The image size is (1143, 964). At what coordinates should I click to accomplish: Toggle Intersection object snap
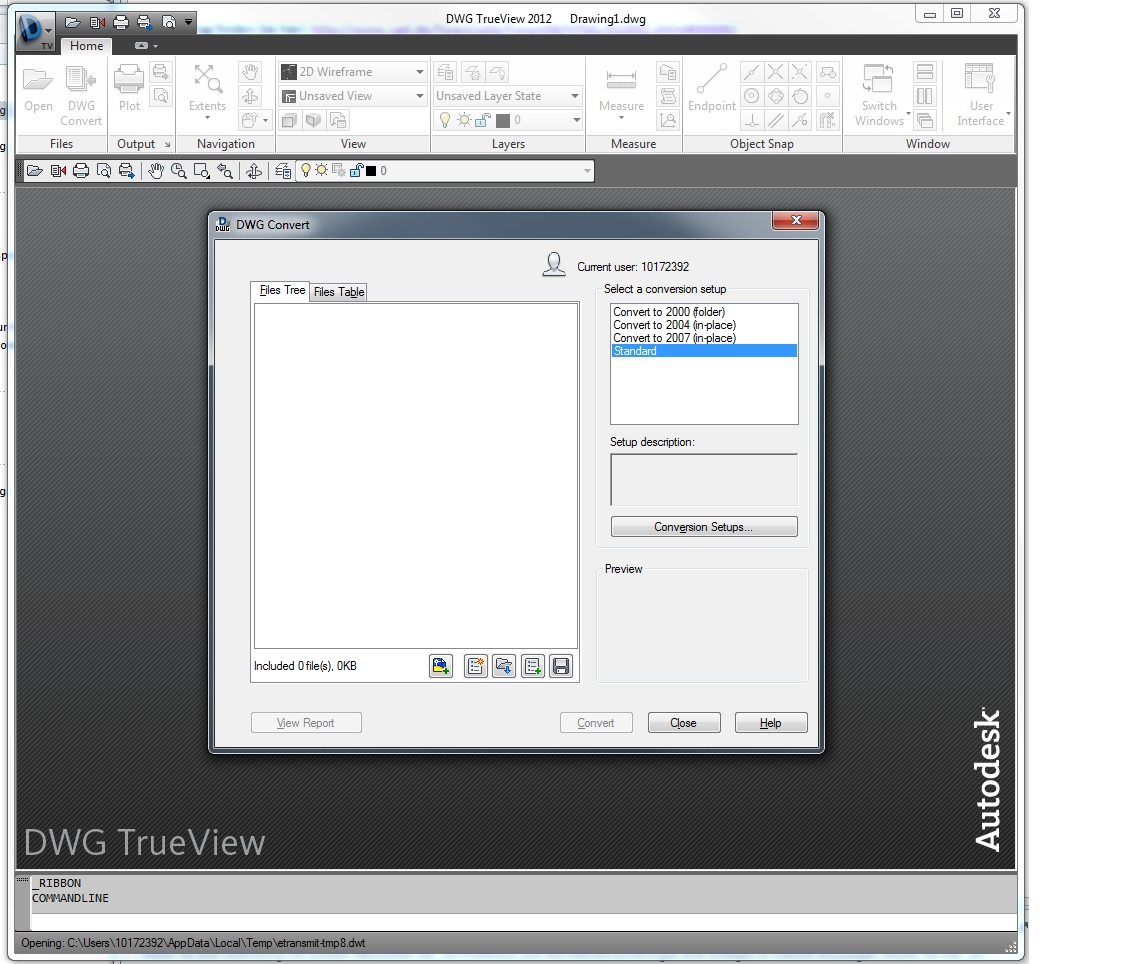[776, 71]
